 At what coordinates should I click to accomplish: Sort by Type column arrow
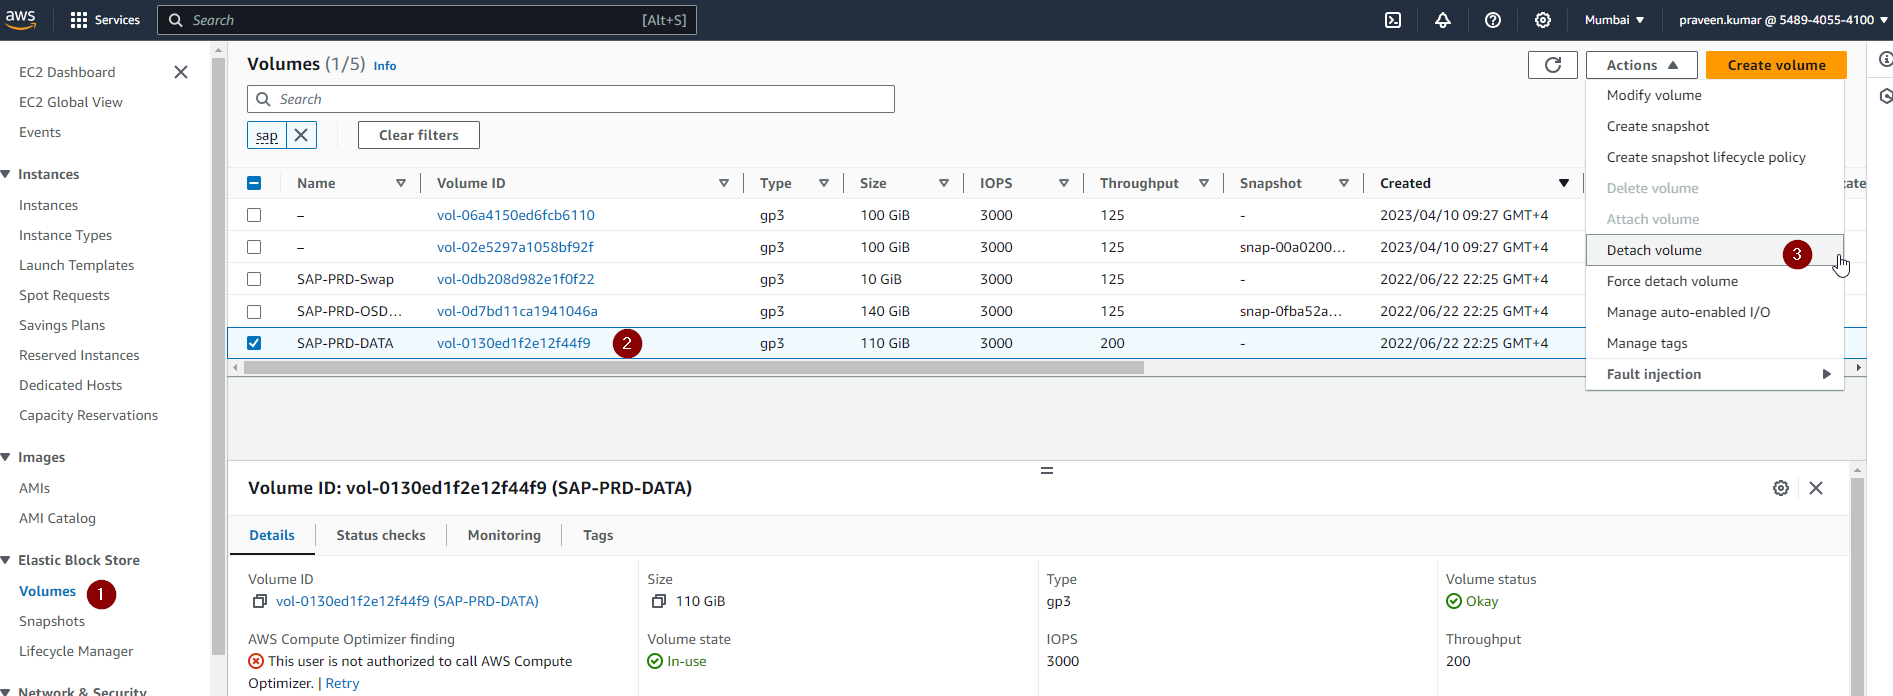click(824, 183)
